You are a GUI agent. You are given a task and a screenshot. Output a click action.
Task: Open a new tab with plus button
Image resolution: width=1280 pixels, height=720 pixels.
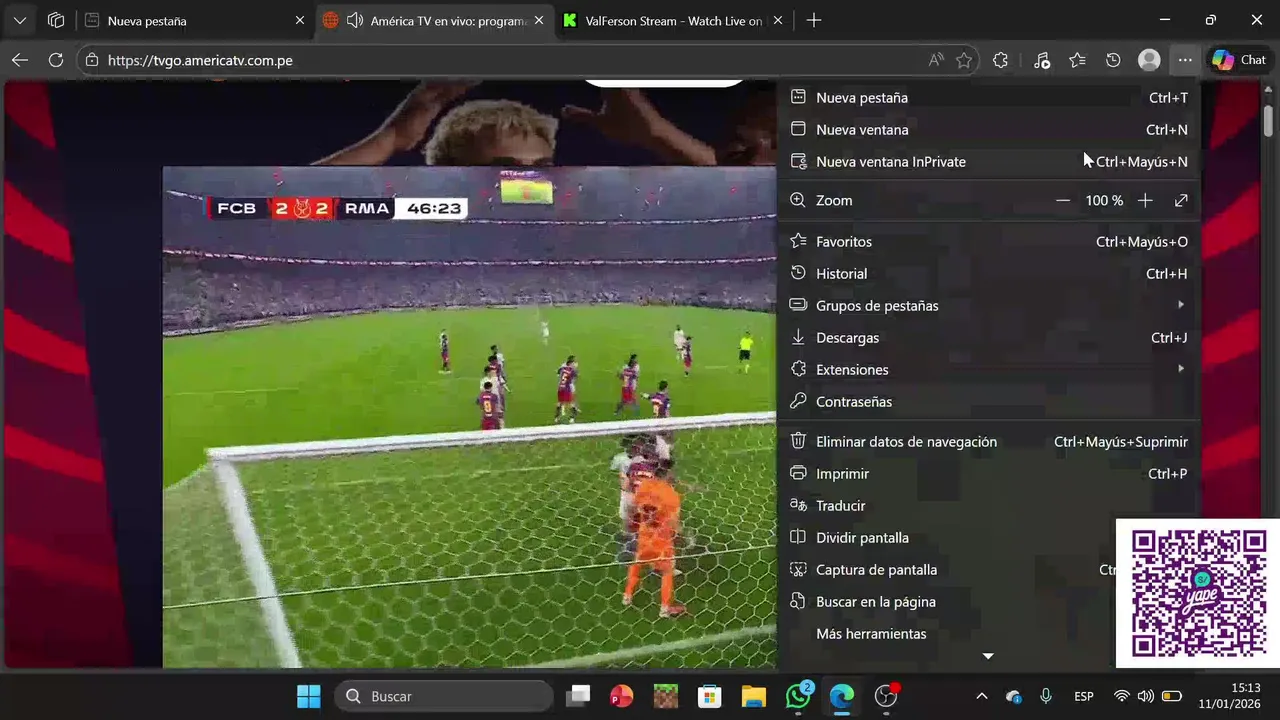(814, 20)
